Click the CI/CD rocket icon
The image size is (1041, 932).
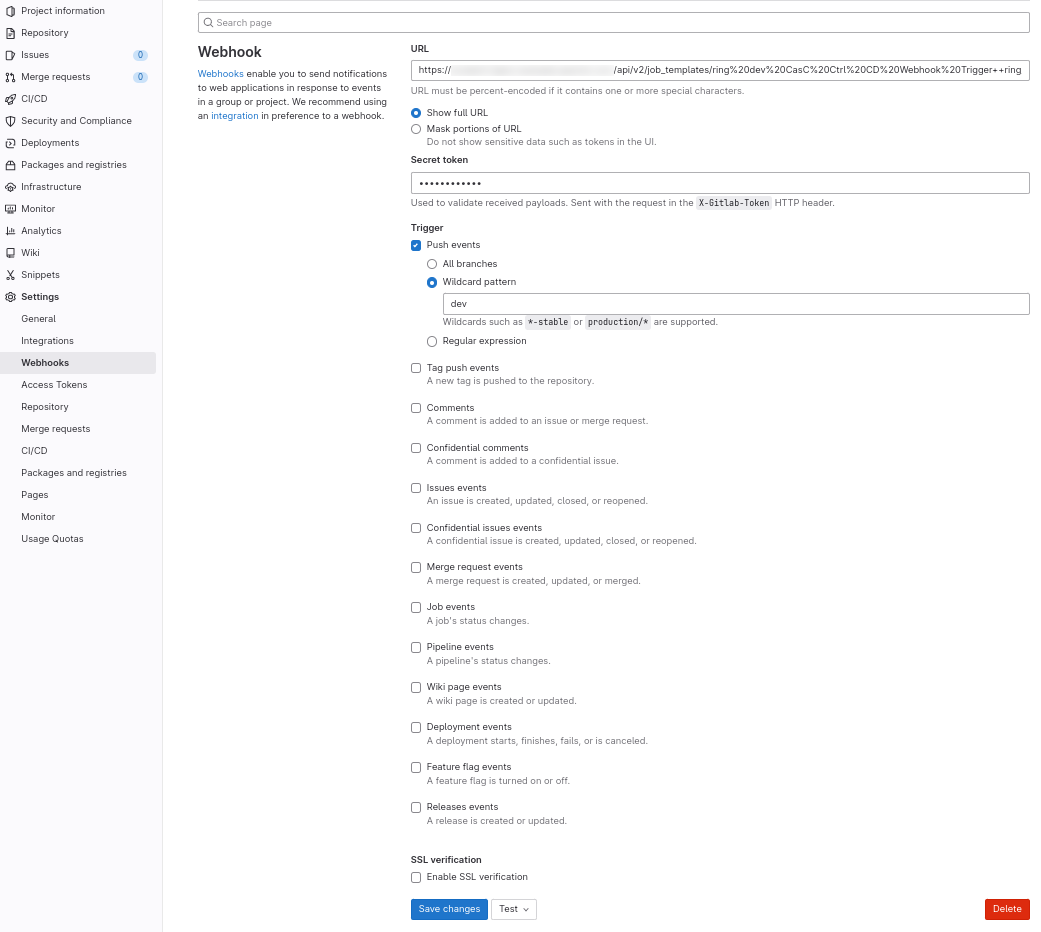[10, 99]
